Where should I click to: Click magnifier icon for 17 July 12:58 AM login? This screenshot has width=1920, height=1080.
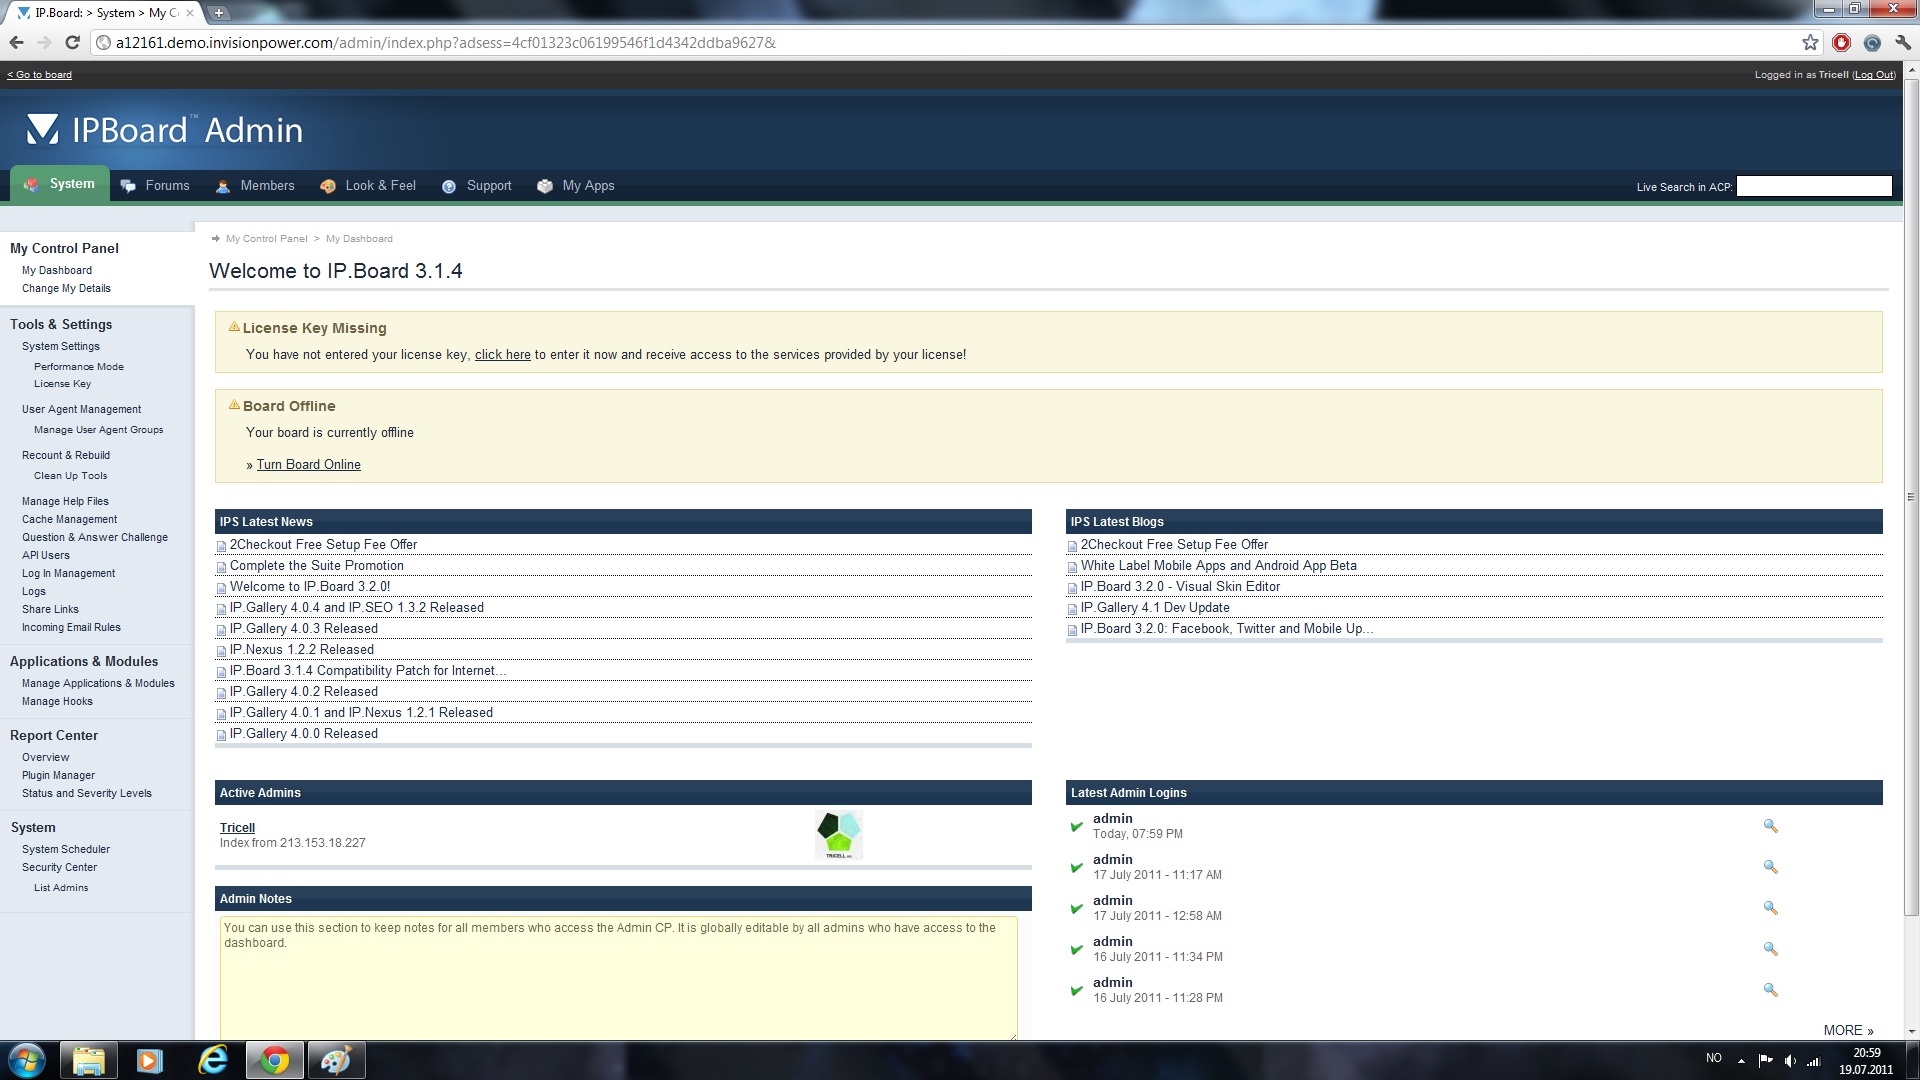point(1770,908)
